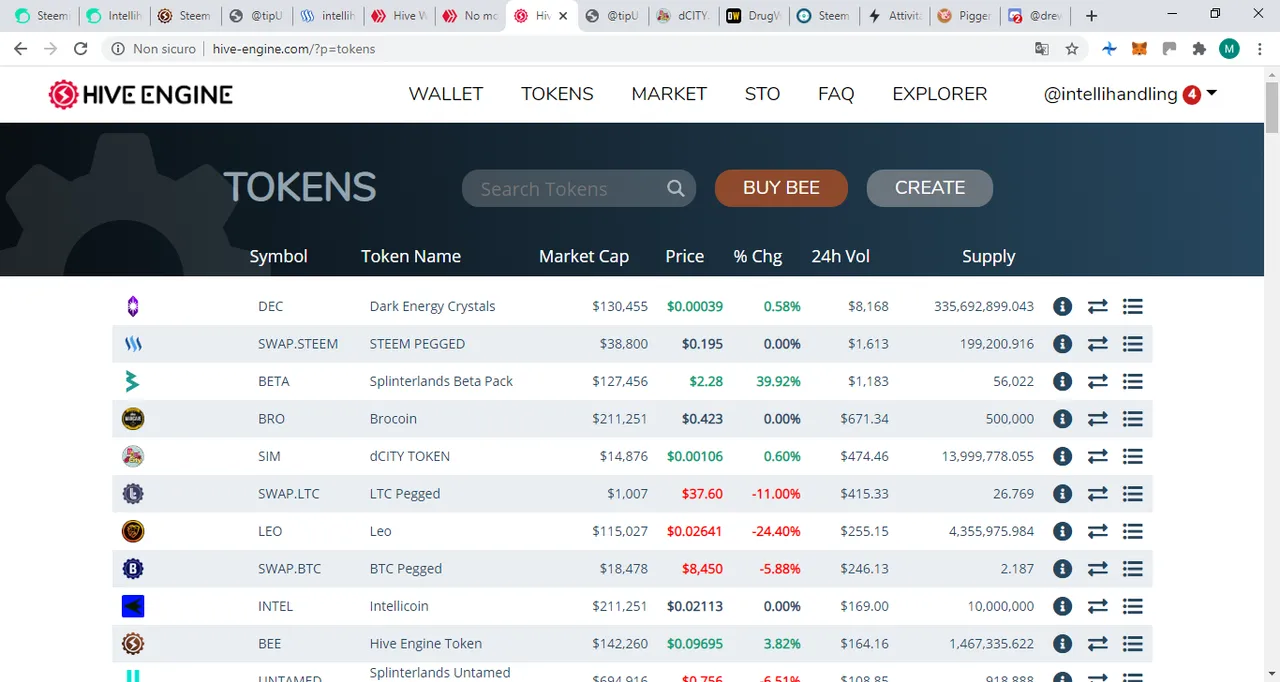Open list icon for SIM row
Screen dimensions: 1280x682
pyautogui.click(x=1132, y=456)
